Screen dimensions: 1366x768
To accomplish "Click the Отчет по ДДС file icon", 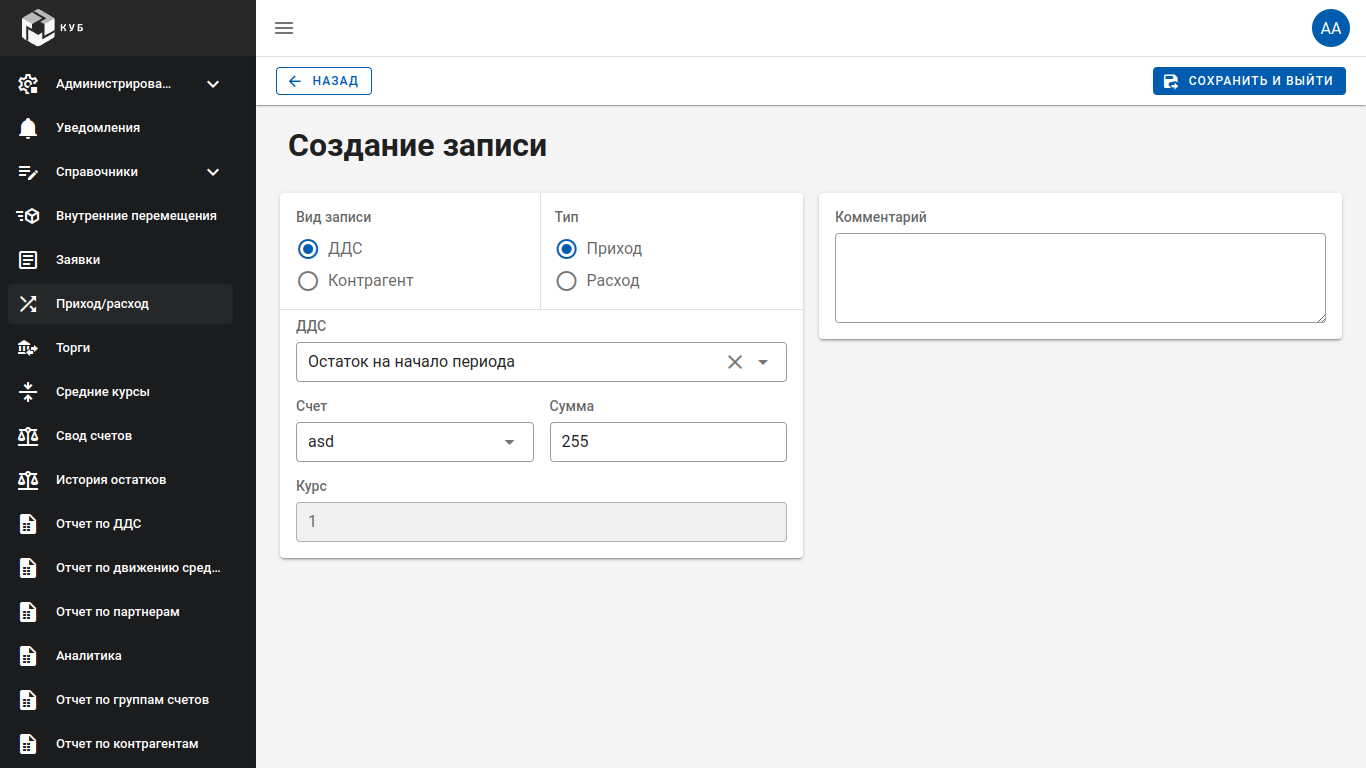I will pos(28,524).
